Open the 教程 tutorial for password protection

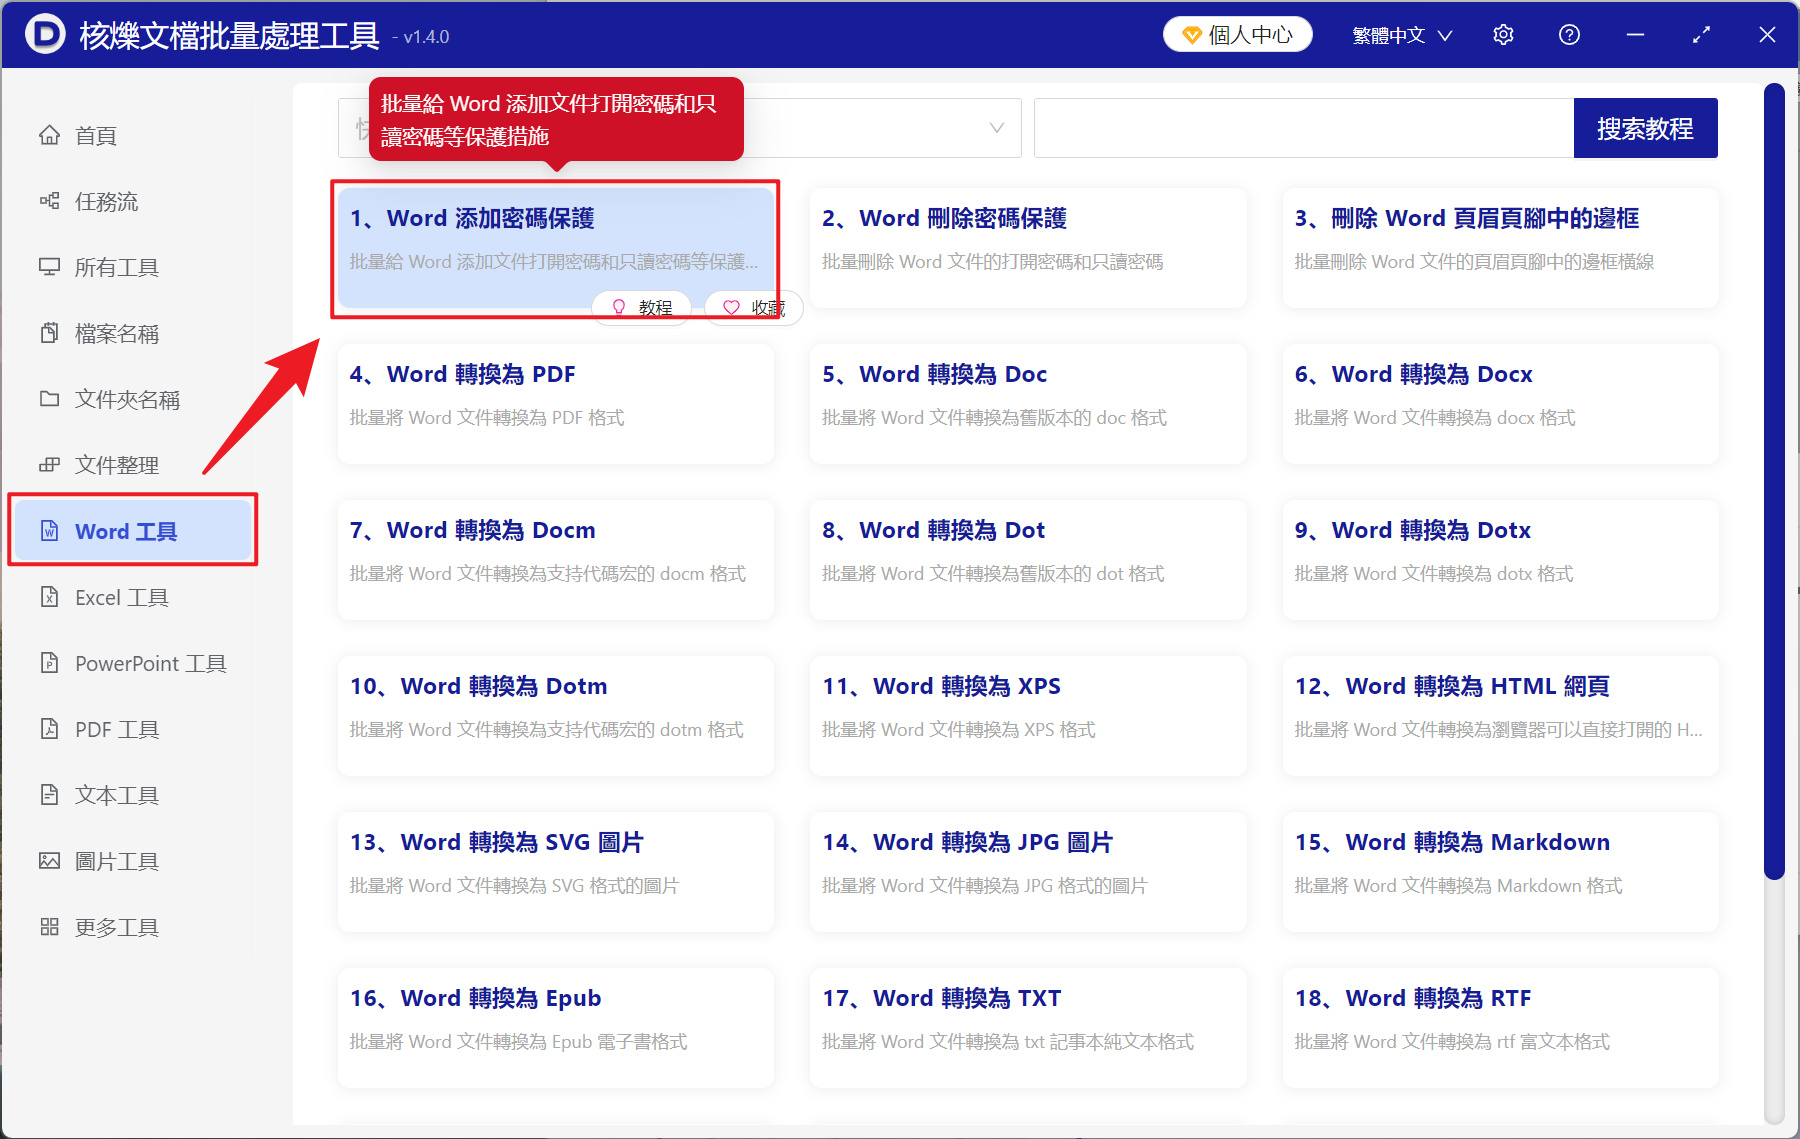point(641,307)
